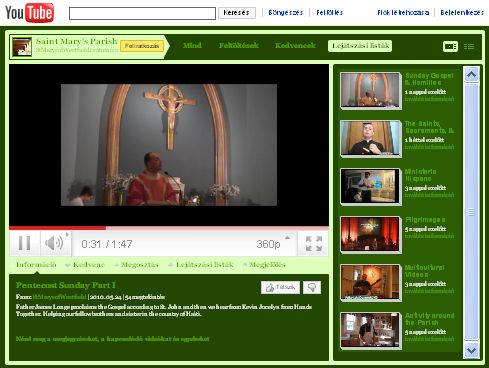The image size is (489, 368).
Task: Mute the video volume speaker icon
Action: [x=54, y=243]
